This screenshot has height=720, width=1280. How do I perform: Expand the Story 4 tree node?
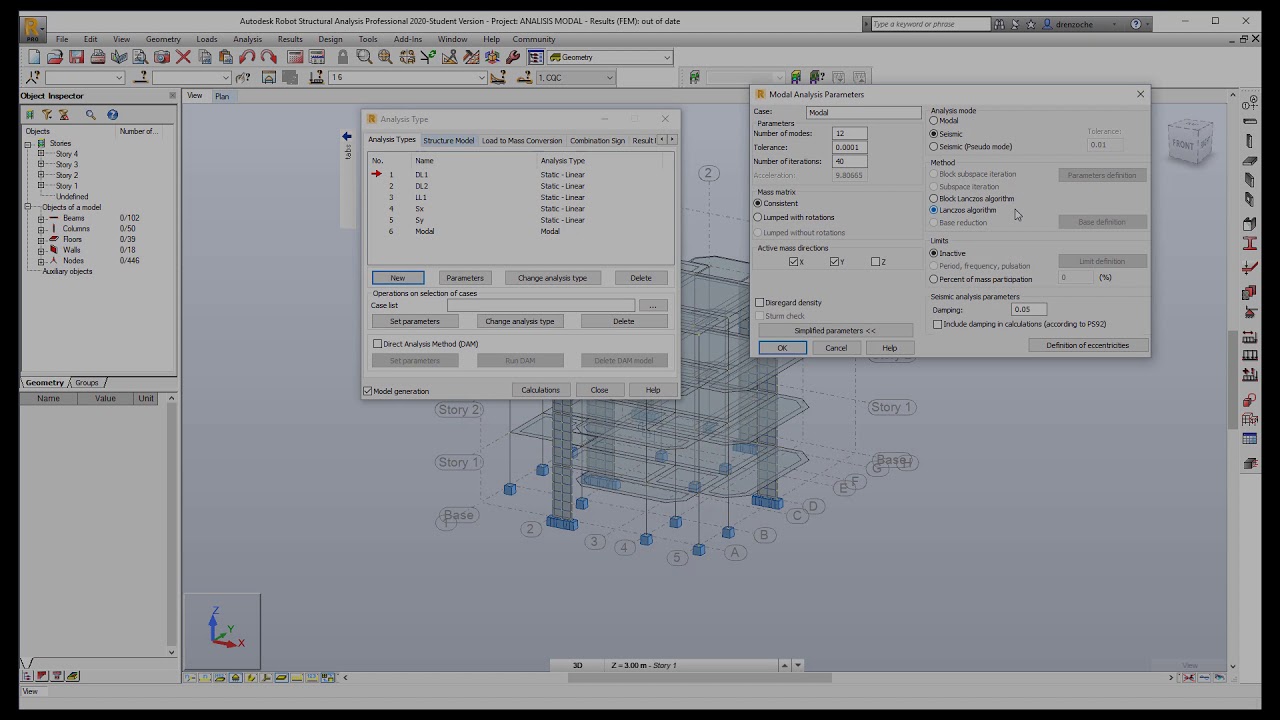pyautogui.click(x=41, y=154)
